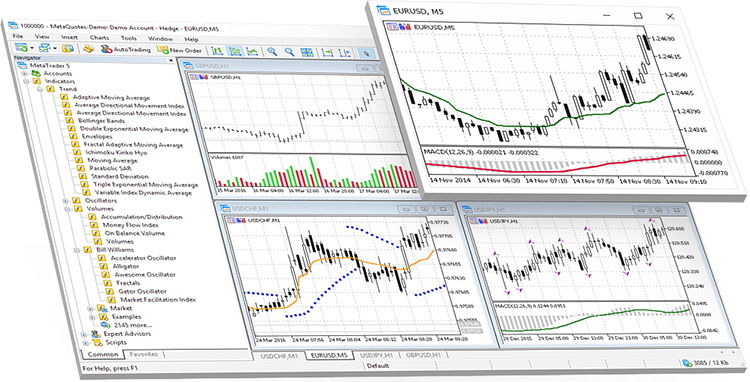This screenshot has height=382, width=750.
Task: Select the Bollinger Bands indicator
Action: 101,121
